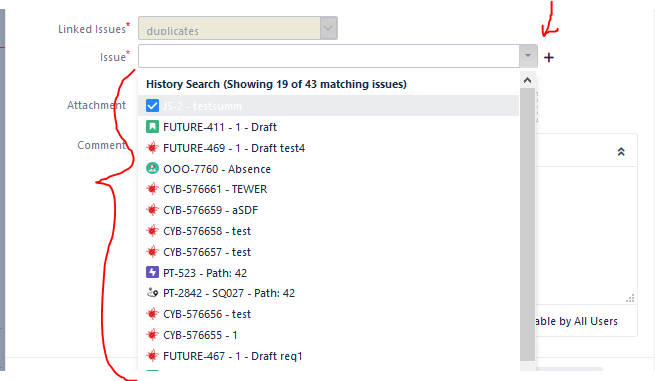
Task: Choose FUTURE-411 - 1 - Draft
Action: click(328, 127)
